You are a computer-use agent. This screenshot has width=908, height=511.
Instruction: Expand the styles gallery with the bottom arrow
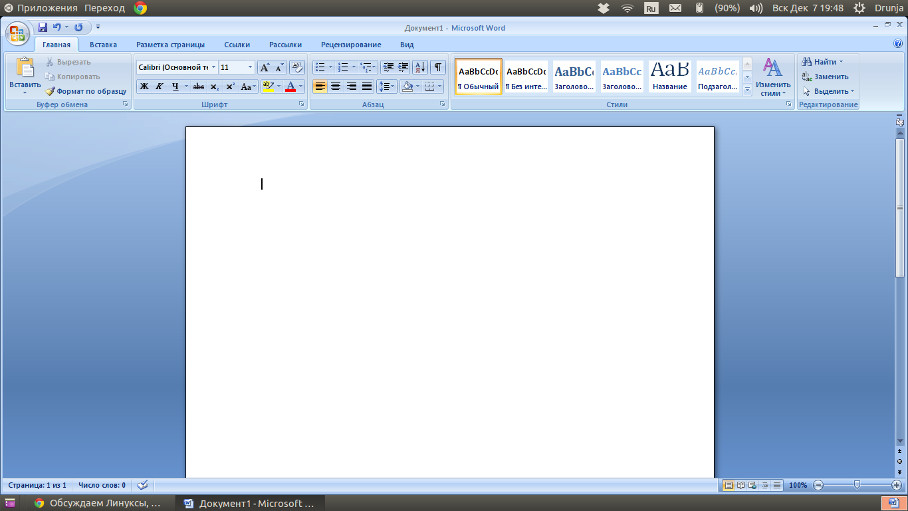pos(747,90)
